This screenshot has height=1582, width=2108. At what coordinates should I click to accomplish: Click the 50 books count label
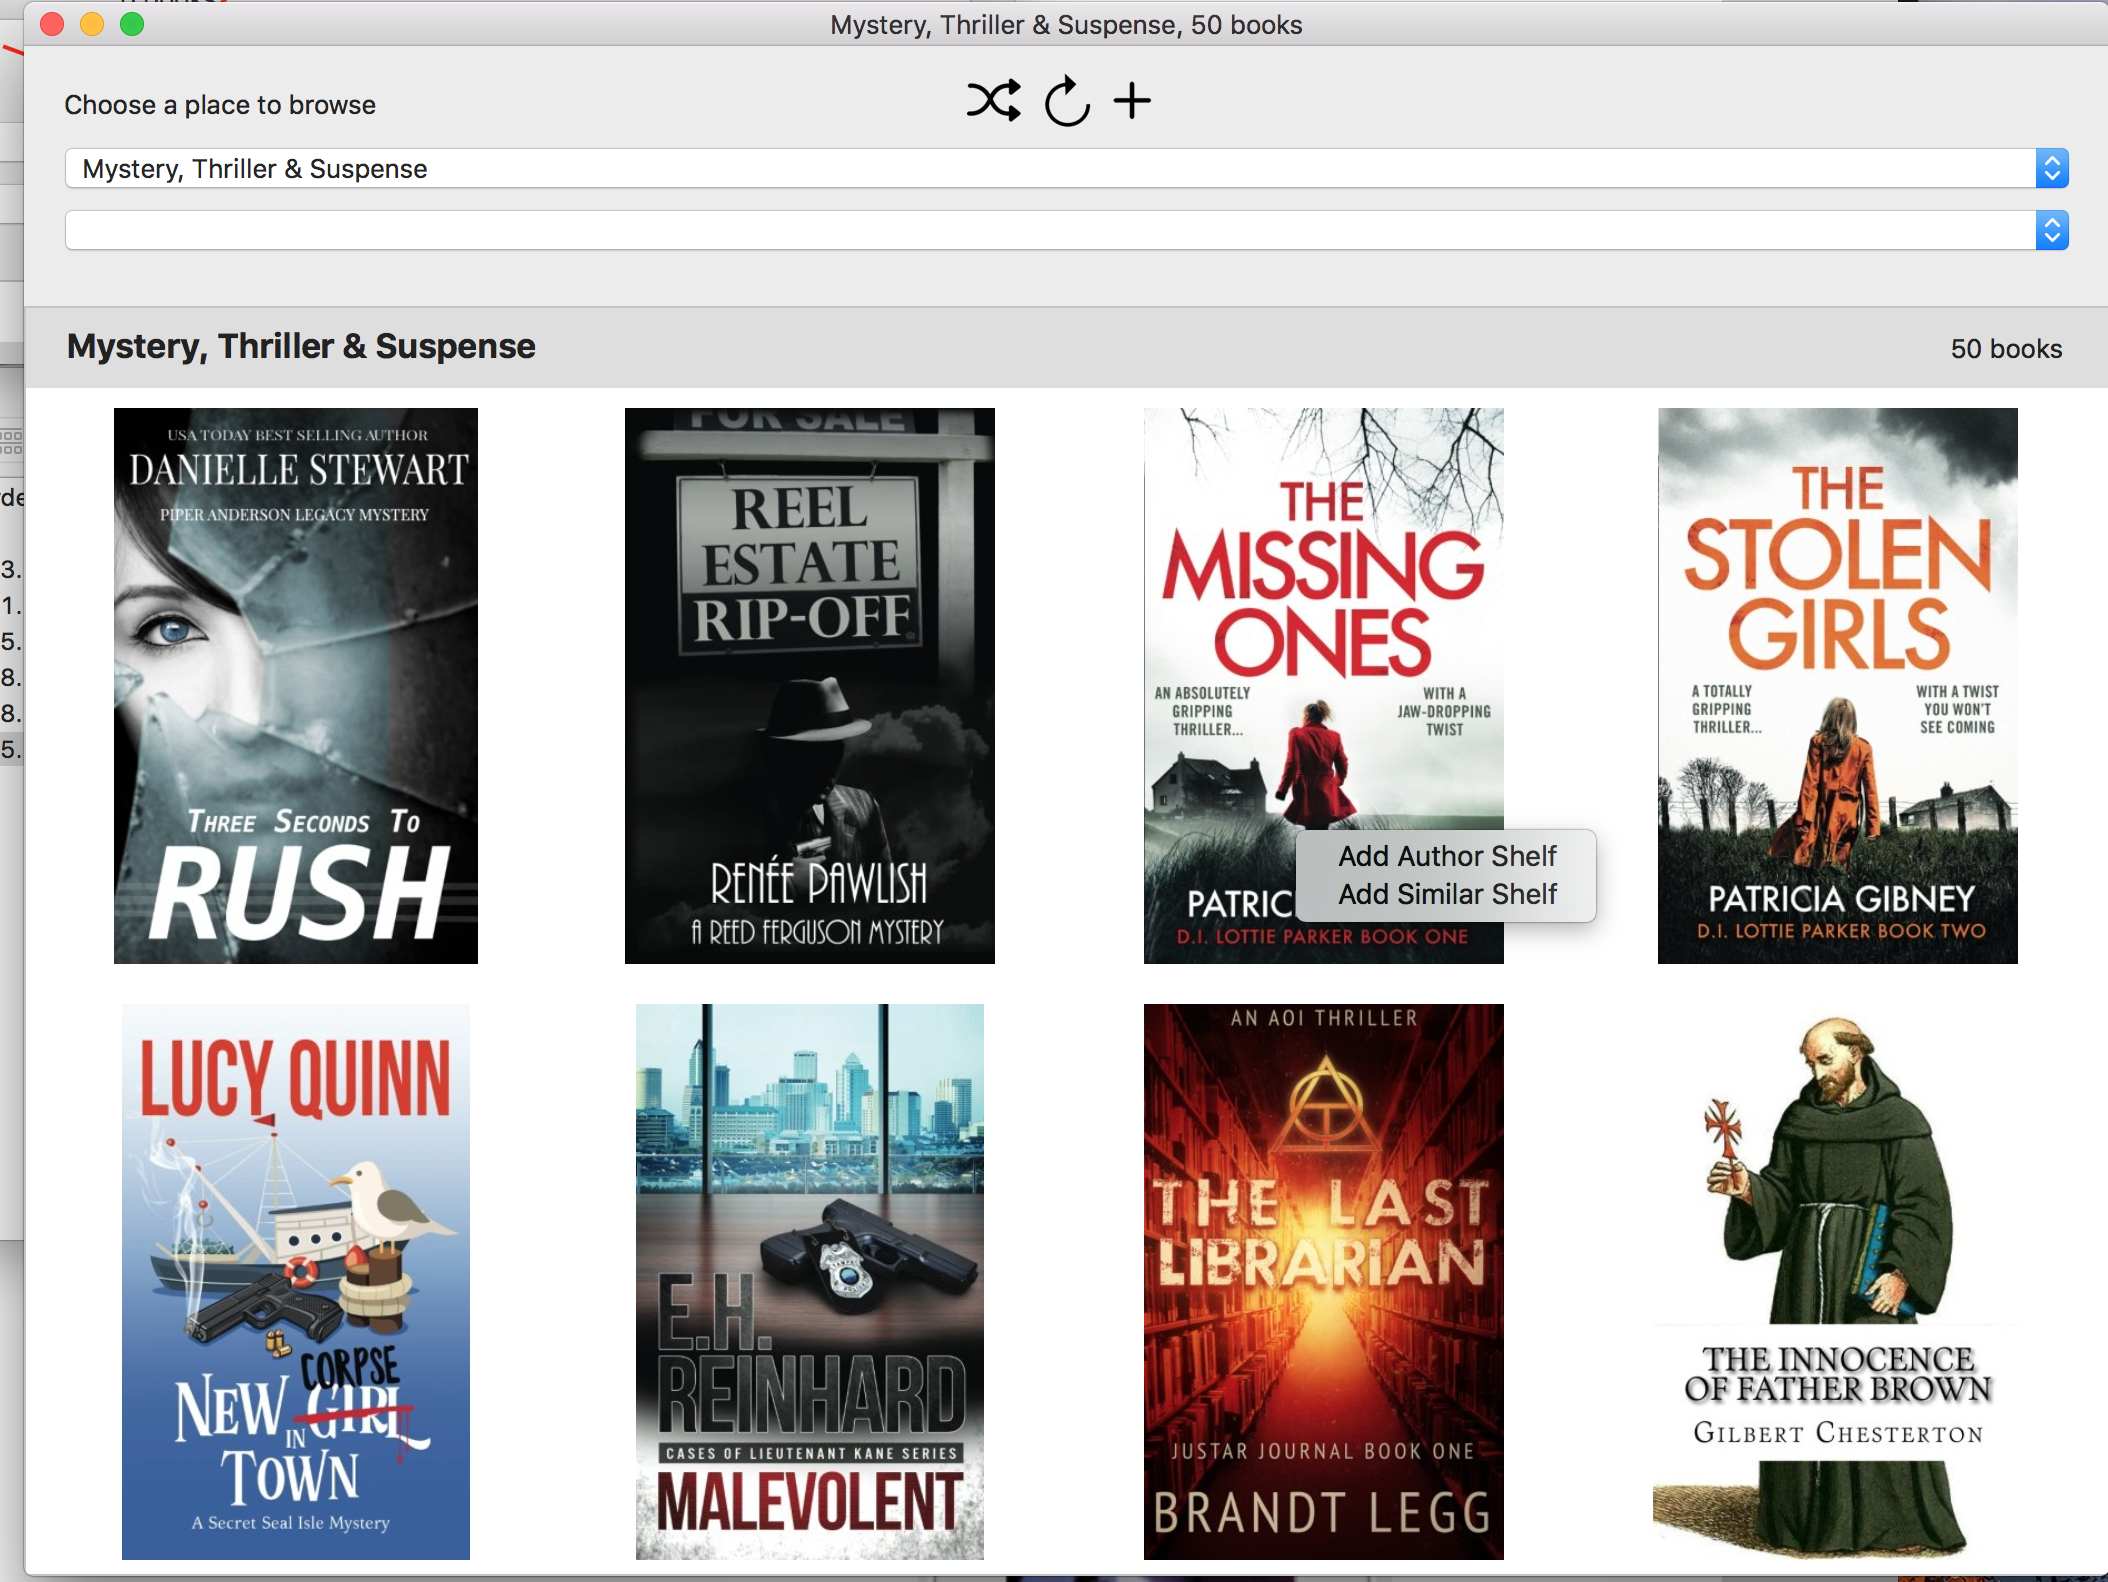tap(2006, 348)
